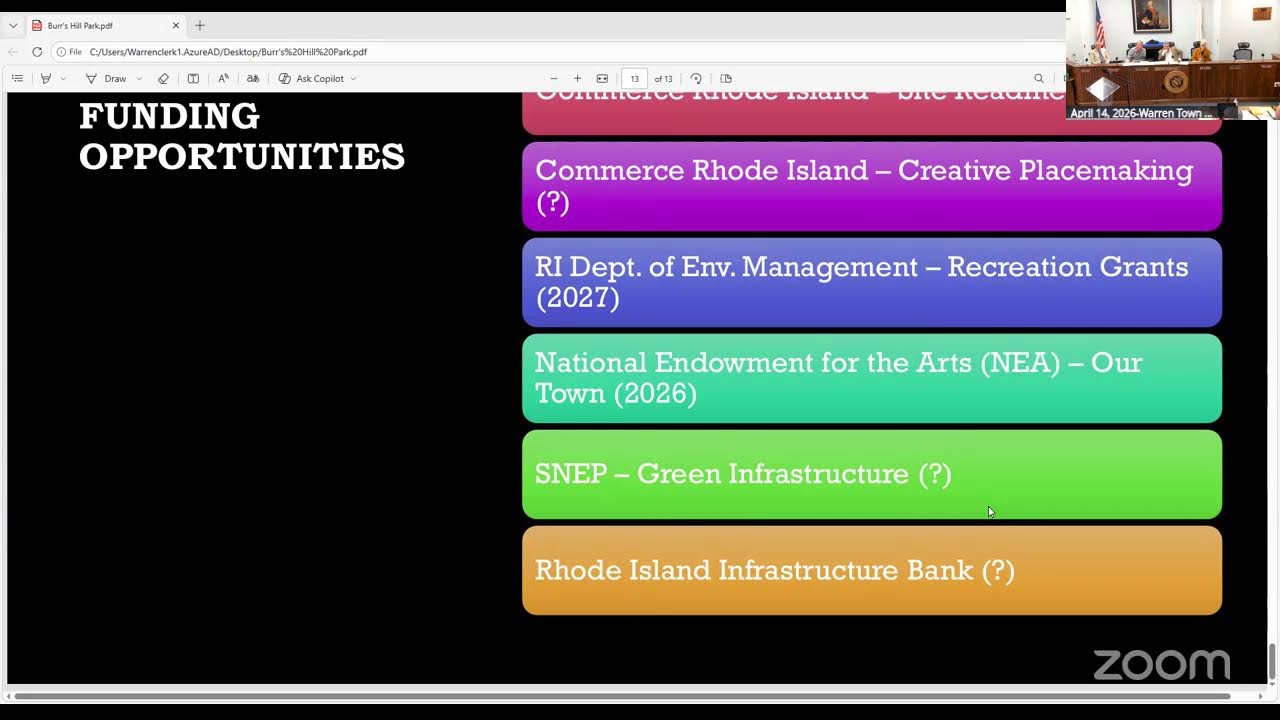Rotate the PDF page
1280x720 pixels.
[696, 78]
